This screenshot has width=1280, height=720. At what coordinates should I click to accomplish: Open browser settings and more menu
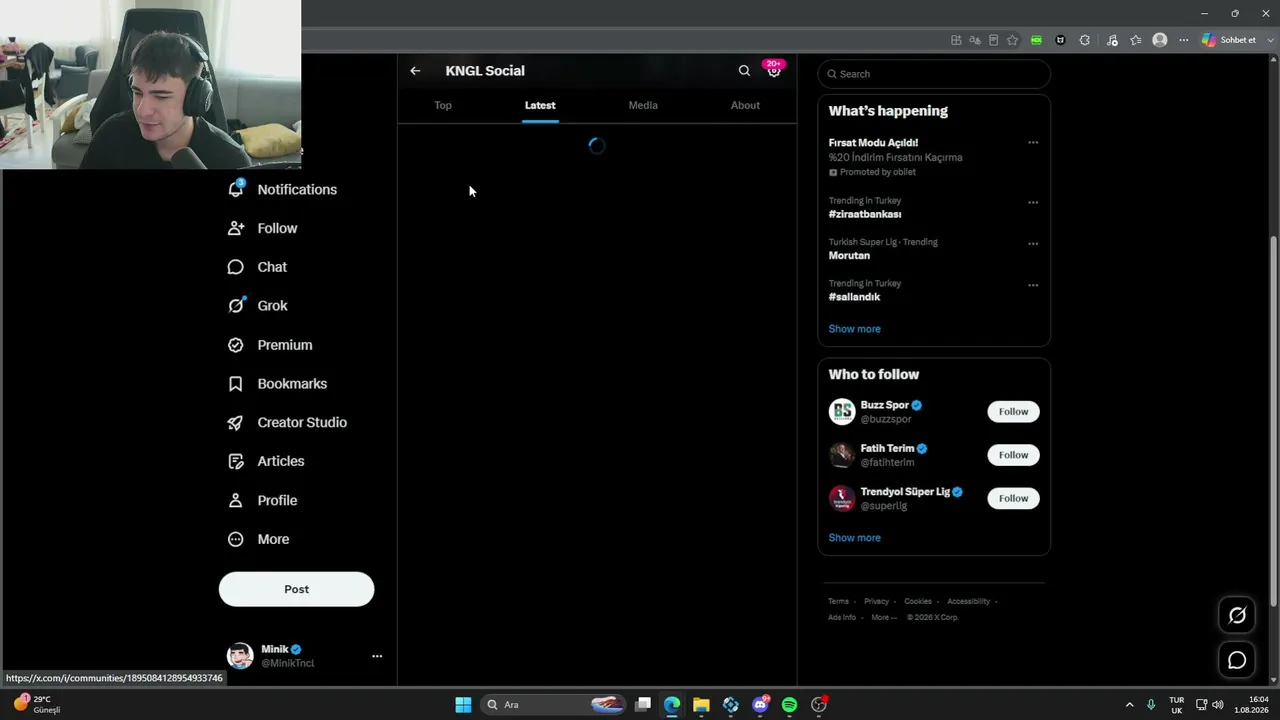(1184, 40)
